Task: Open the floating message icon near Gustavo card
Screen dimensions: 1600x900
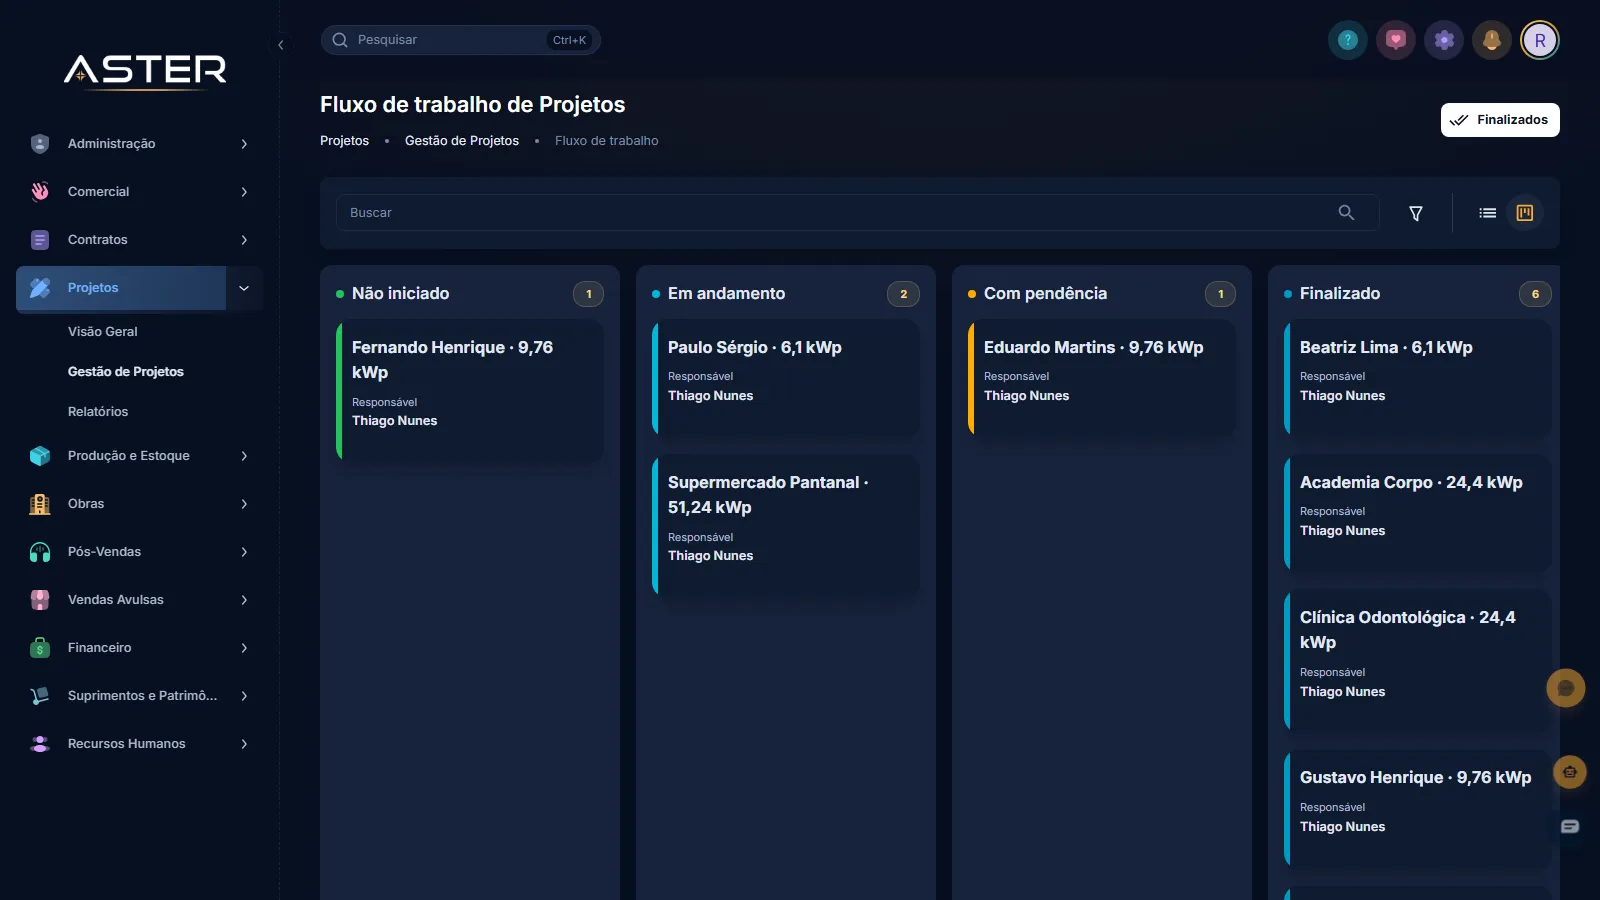Action: pos(1570,826)
